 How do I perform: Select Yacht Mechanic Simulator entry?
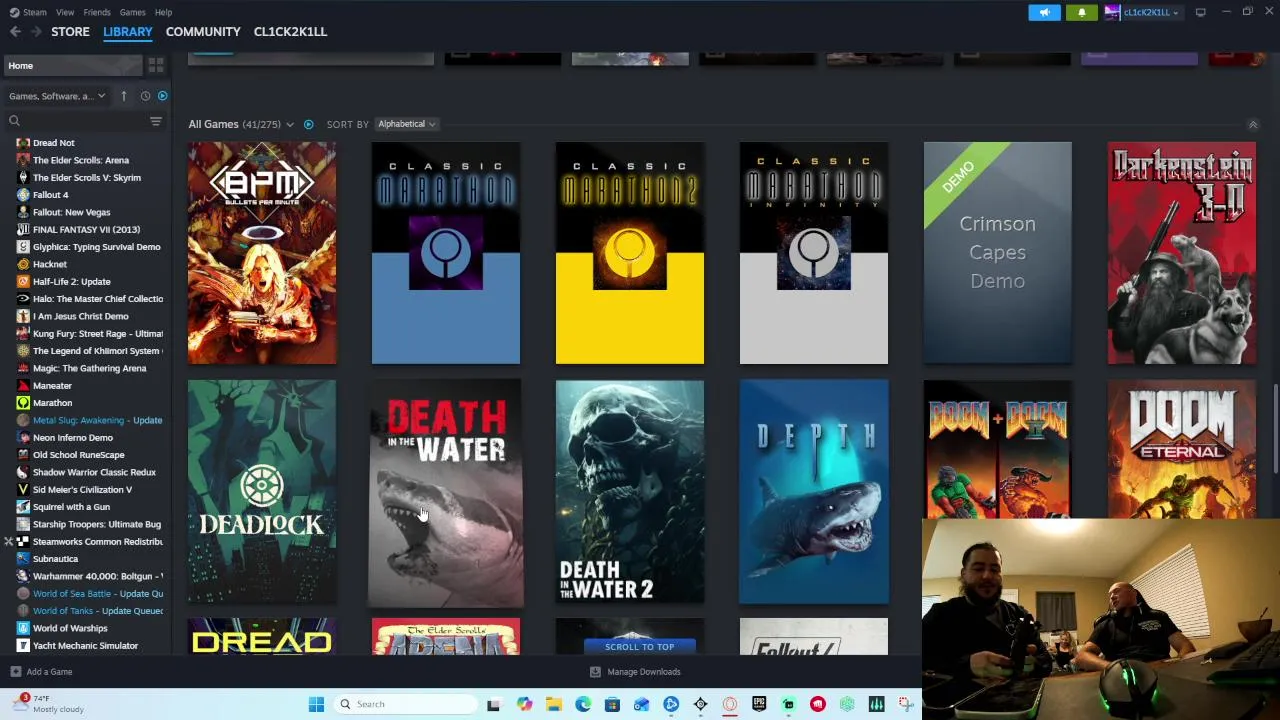pos(84,646)
